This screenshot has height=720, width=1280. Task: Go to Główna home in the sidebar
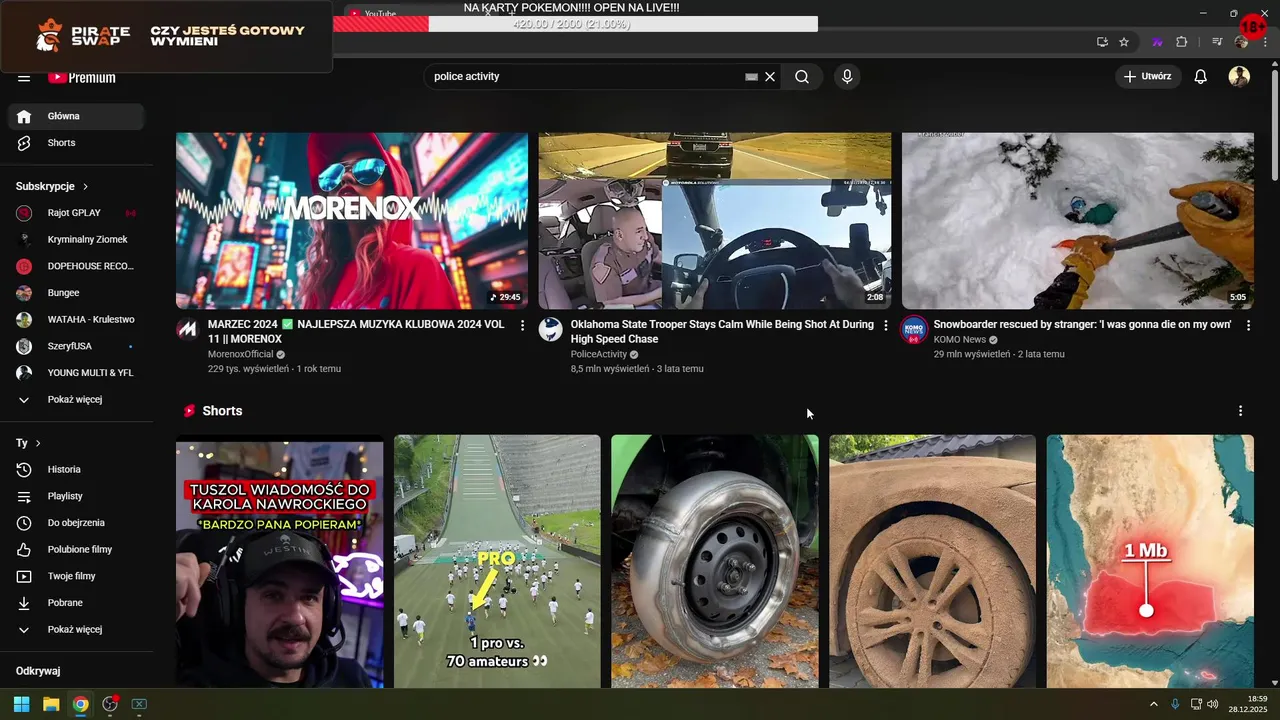76,116
